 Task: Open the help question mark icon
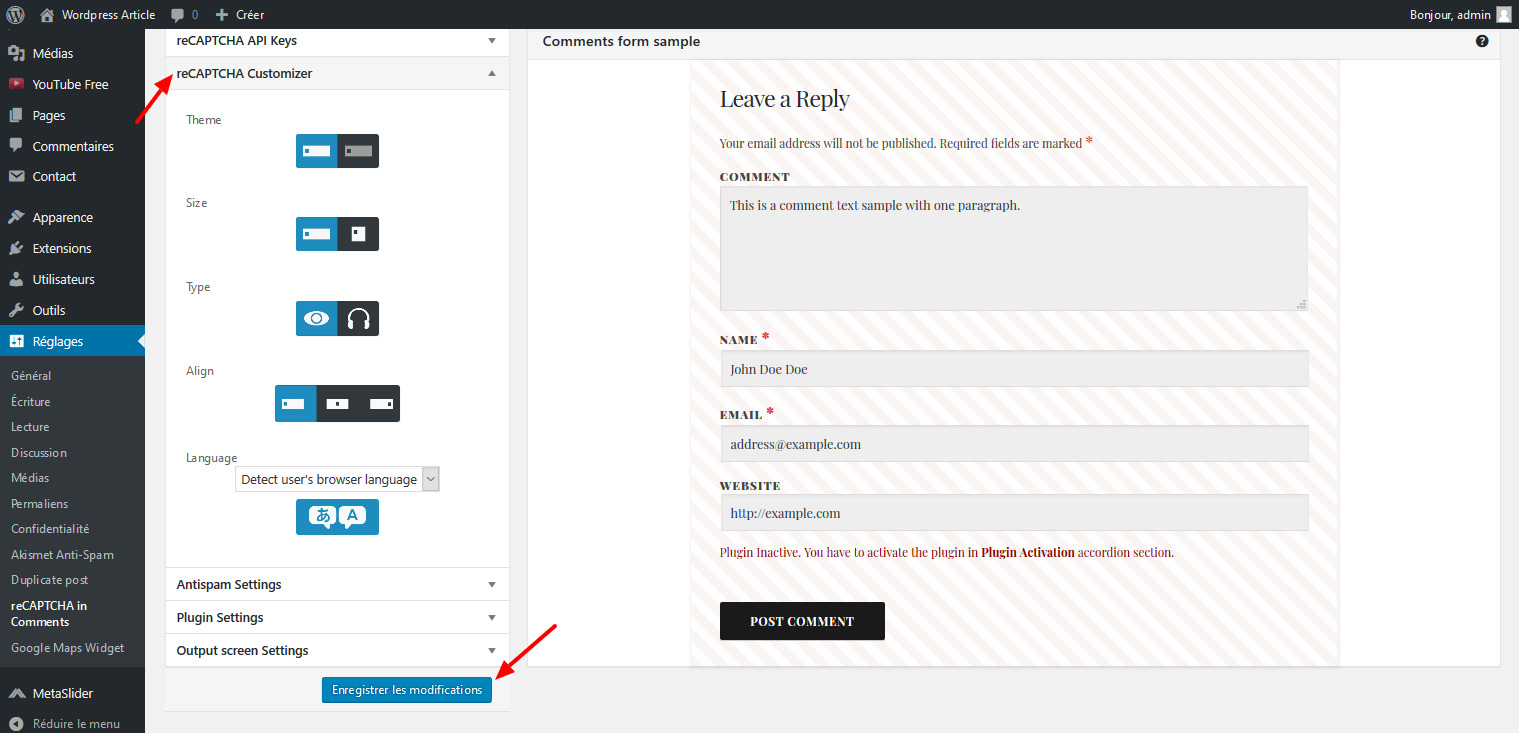[1482, 41]
